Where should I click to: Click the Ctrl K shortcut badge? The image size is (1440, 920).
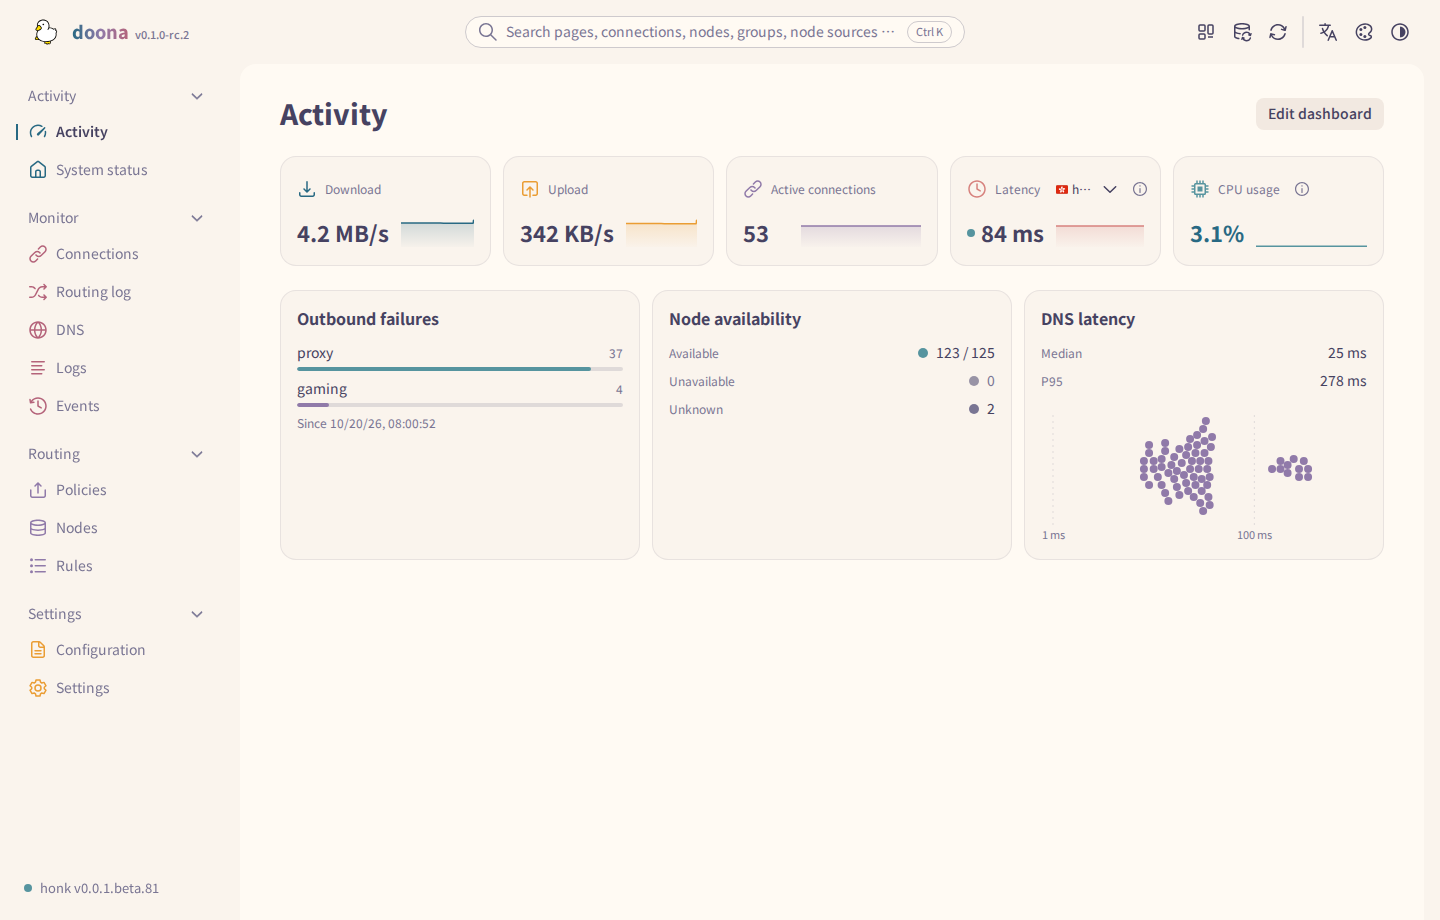929,32
